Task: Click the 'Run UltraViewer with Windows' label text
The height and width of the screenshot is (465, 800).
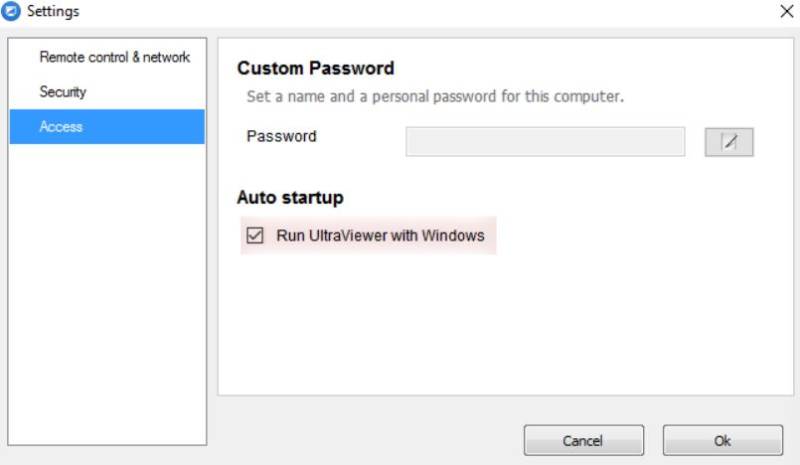Action: [x=380, y=236]
